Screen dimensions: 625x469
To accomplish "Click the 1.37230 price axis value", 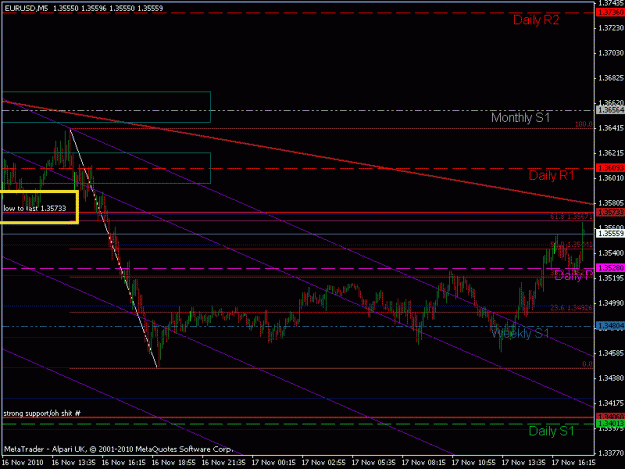I will pos(611,28).
